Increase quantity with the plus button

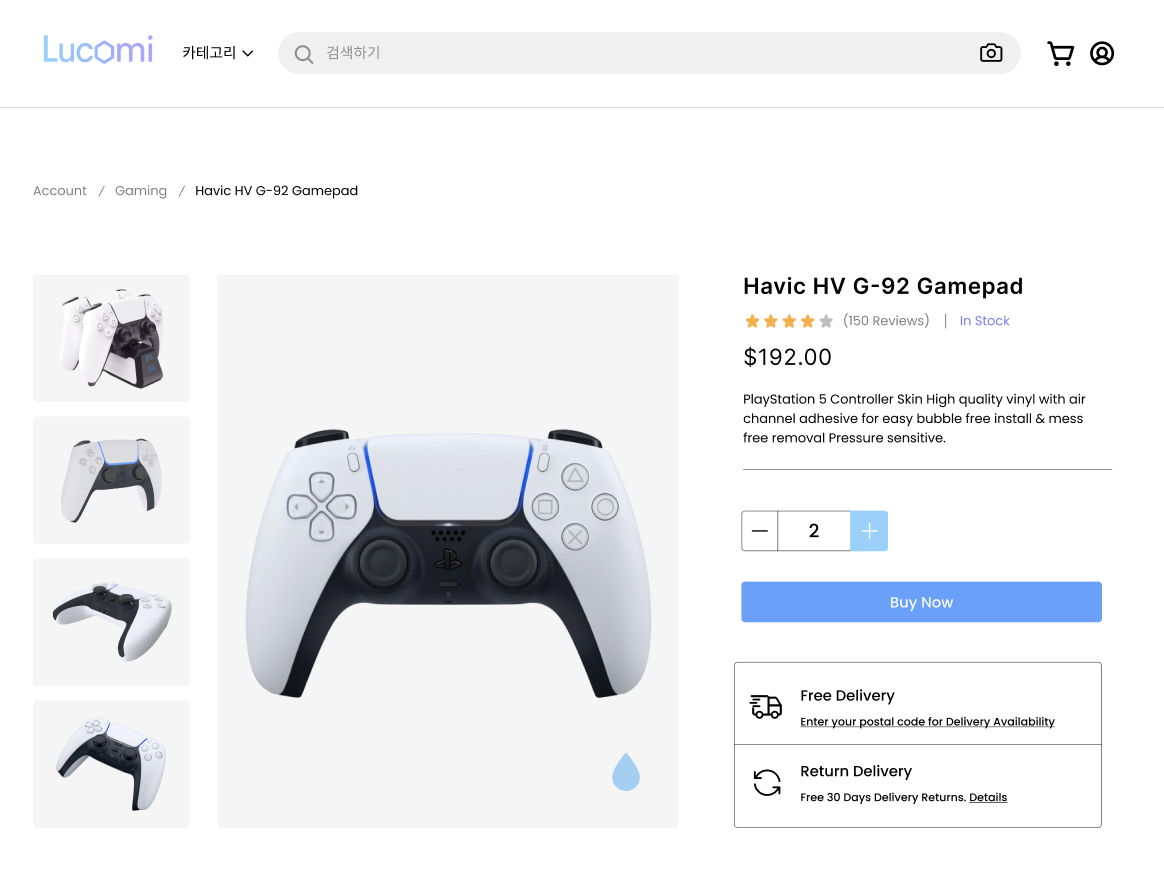pyautogui.click(x=869, y=531)
